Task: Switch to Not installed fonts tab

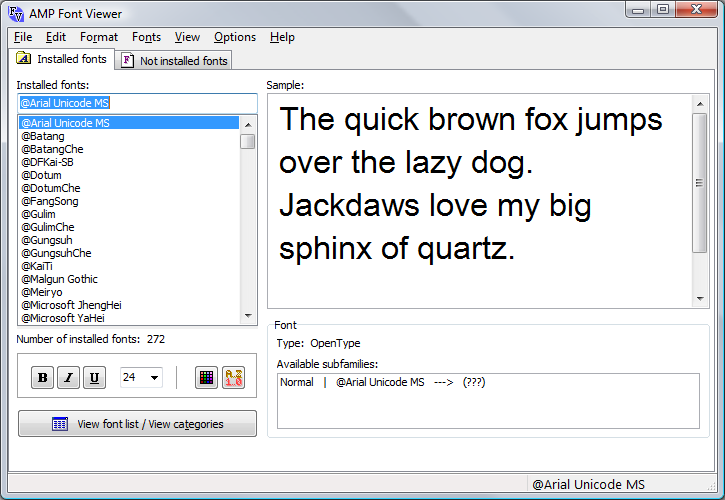Action: click(175, 61)
